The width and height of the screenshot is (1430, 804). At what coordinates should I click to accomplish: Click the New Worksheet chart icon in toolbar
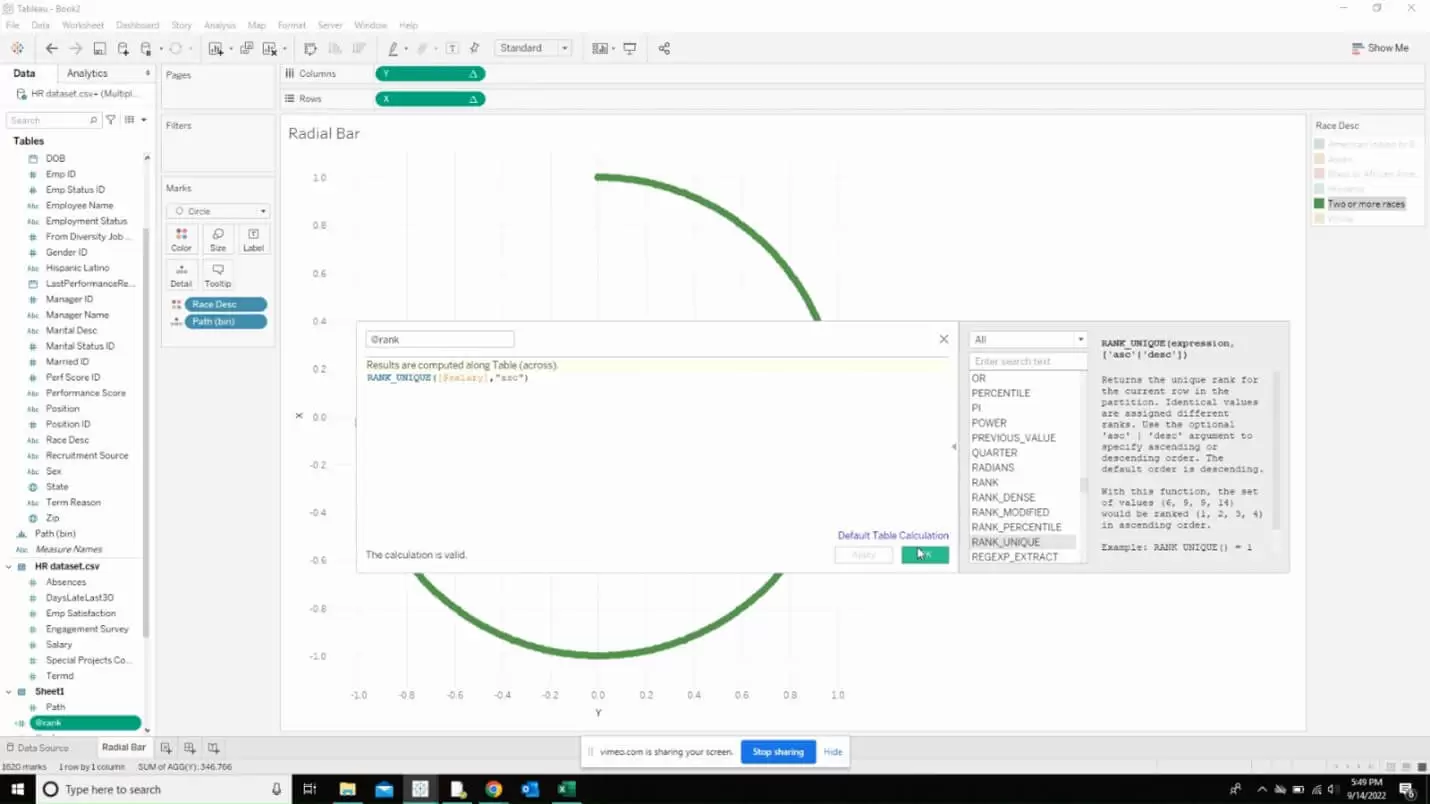tap(215, 48)
